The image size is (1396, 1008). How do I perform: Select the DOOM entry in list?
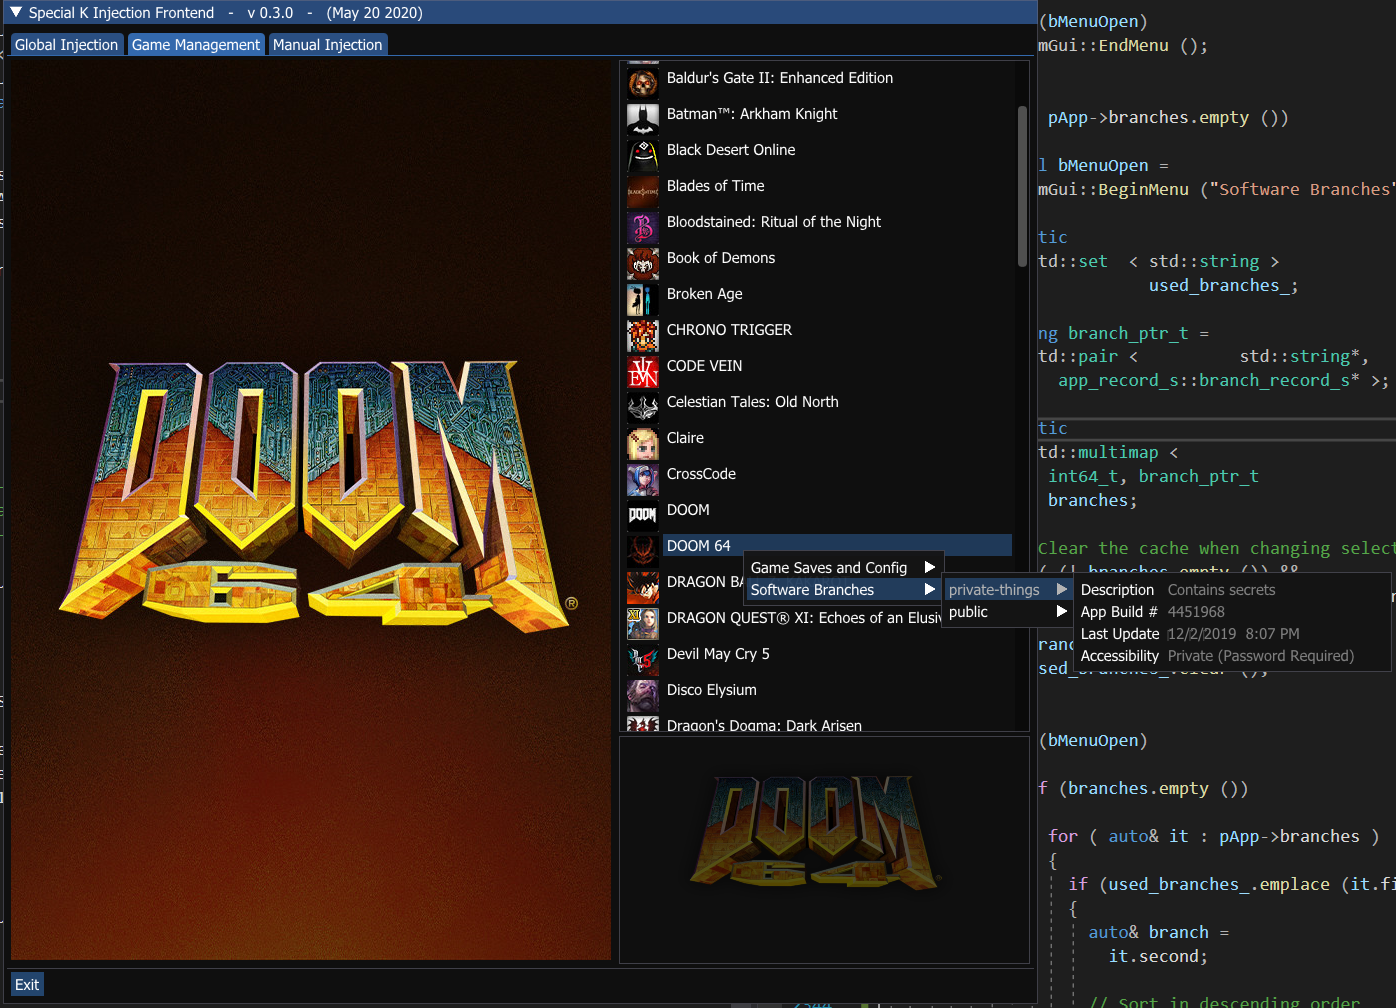click(x=688, y=510)
